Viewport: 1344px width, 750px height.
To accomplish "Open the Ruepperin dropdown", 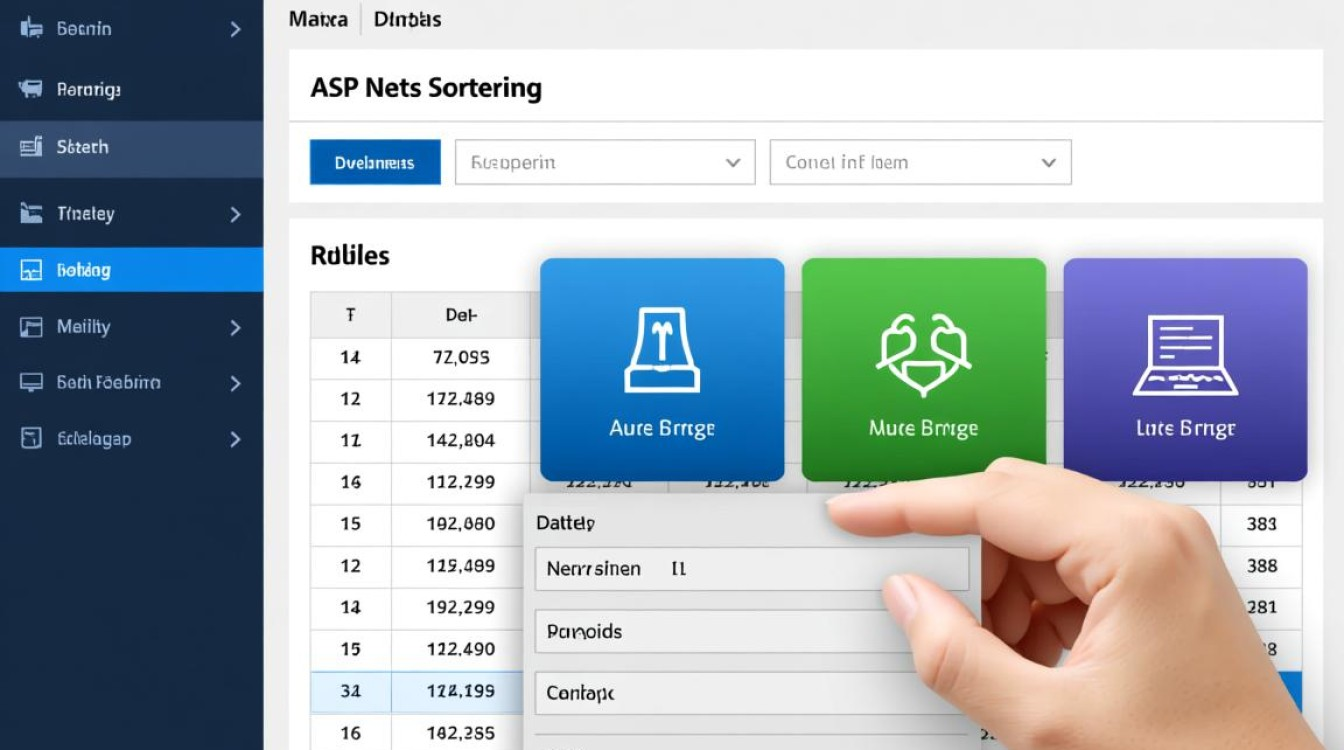I will point(605,162).
